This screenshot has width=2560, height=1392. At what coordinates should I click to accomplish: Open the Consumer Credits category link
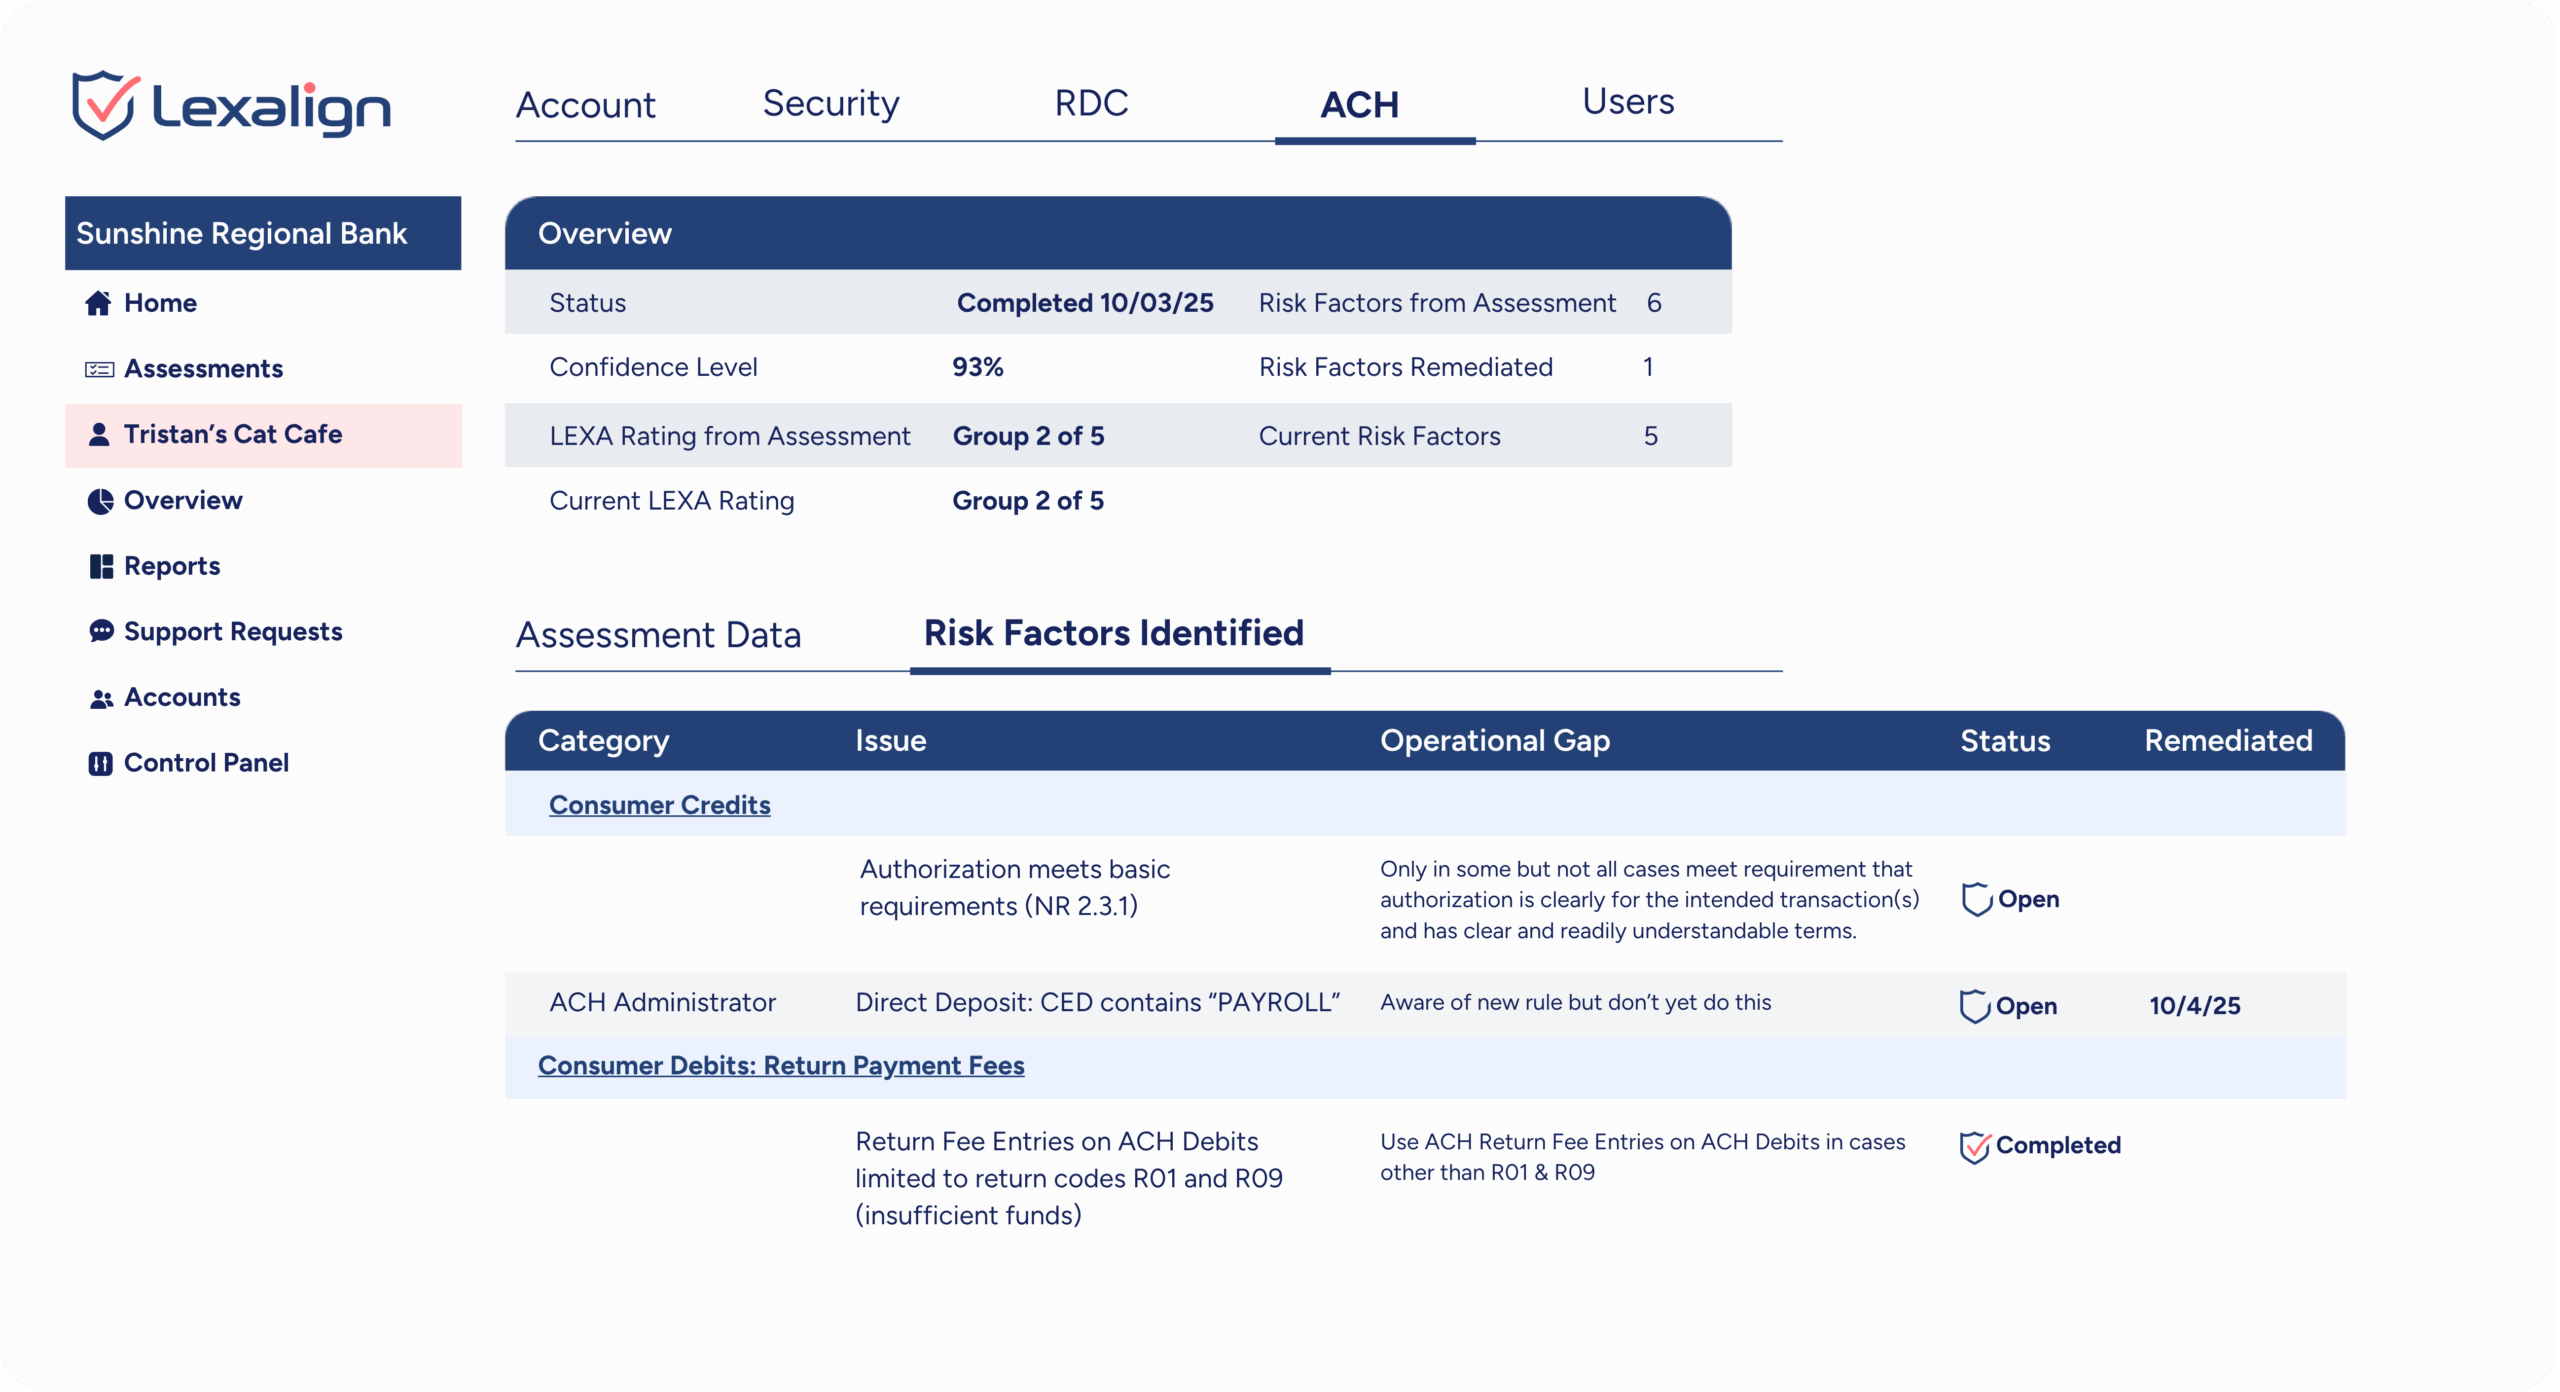[659, 805]
